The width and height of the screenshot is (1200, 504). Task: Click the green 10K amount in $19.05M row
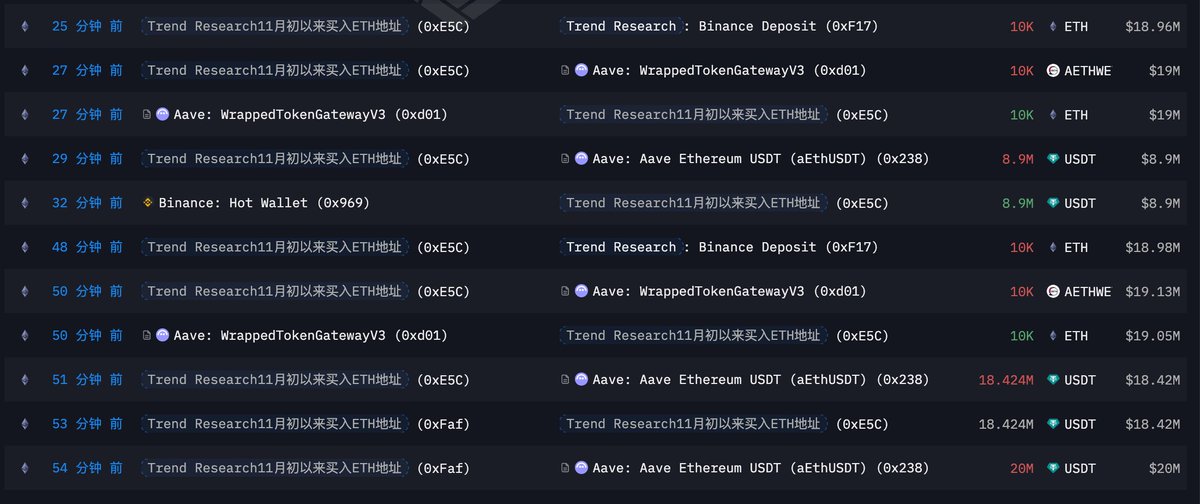click(1022, 336)
